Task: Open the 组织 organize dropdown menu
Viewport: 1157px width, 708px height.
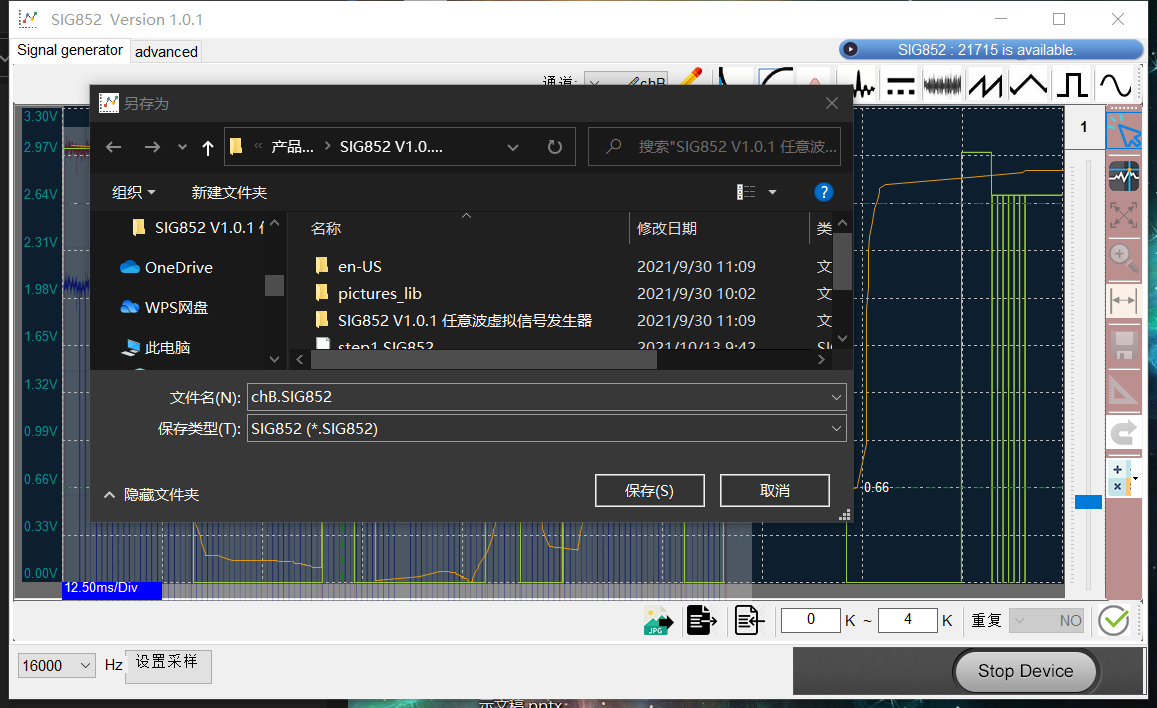Action: (134, 192)
